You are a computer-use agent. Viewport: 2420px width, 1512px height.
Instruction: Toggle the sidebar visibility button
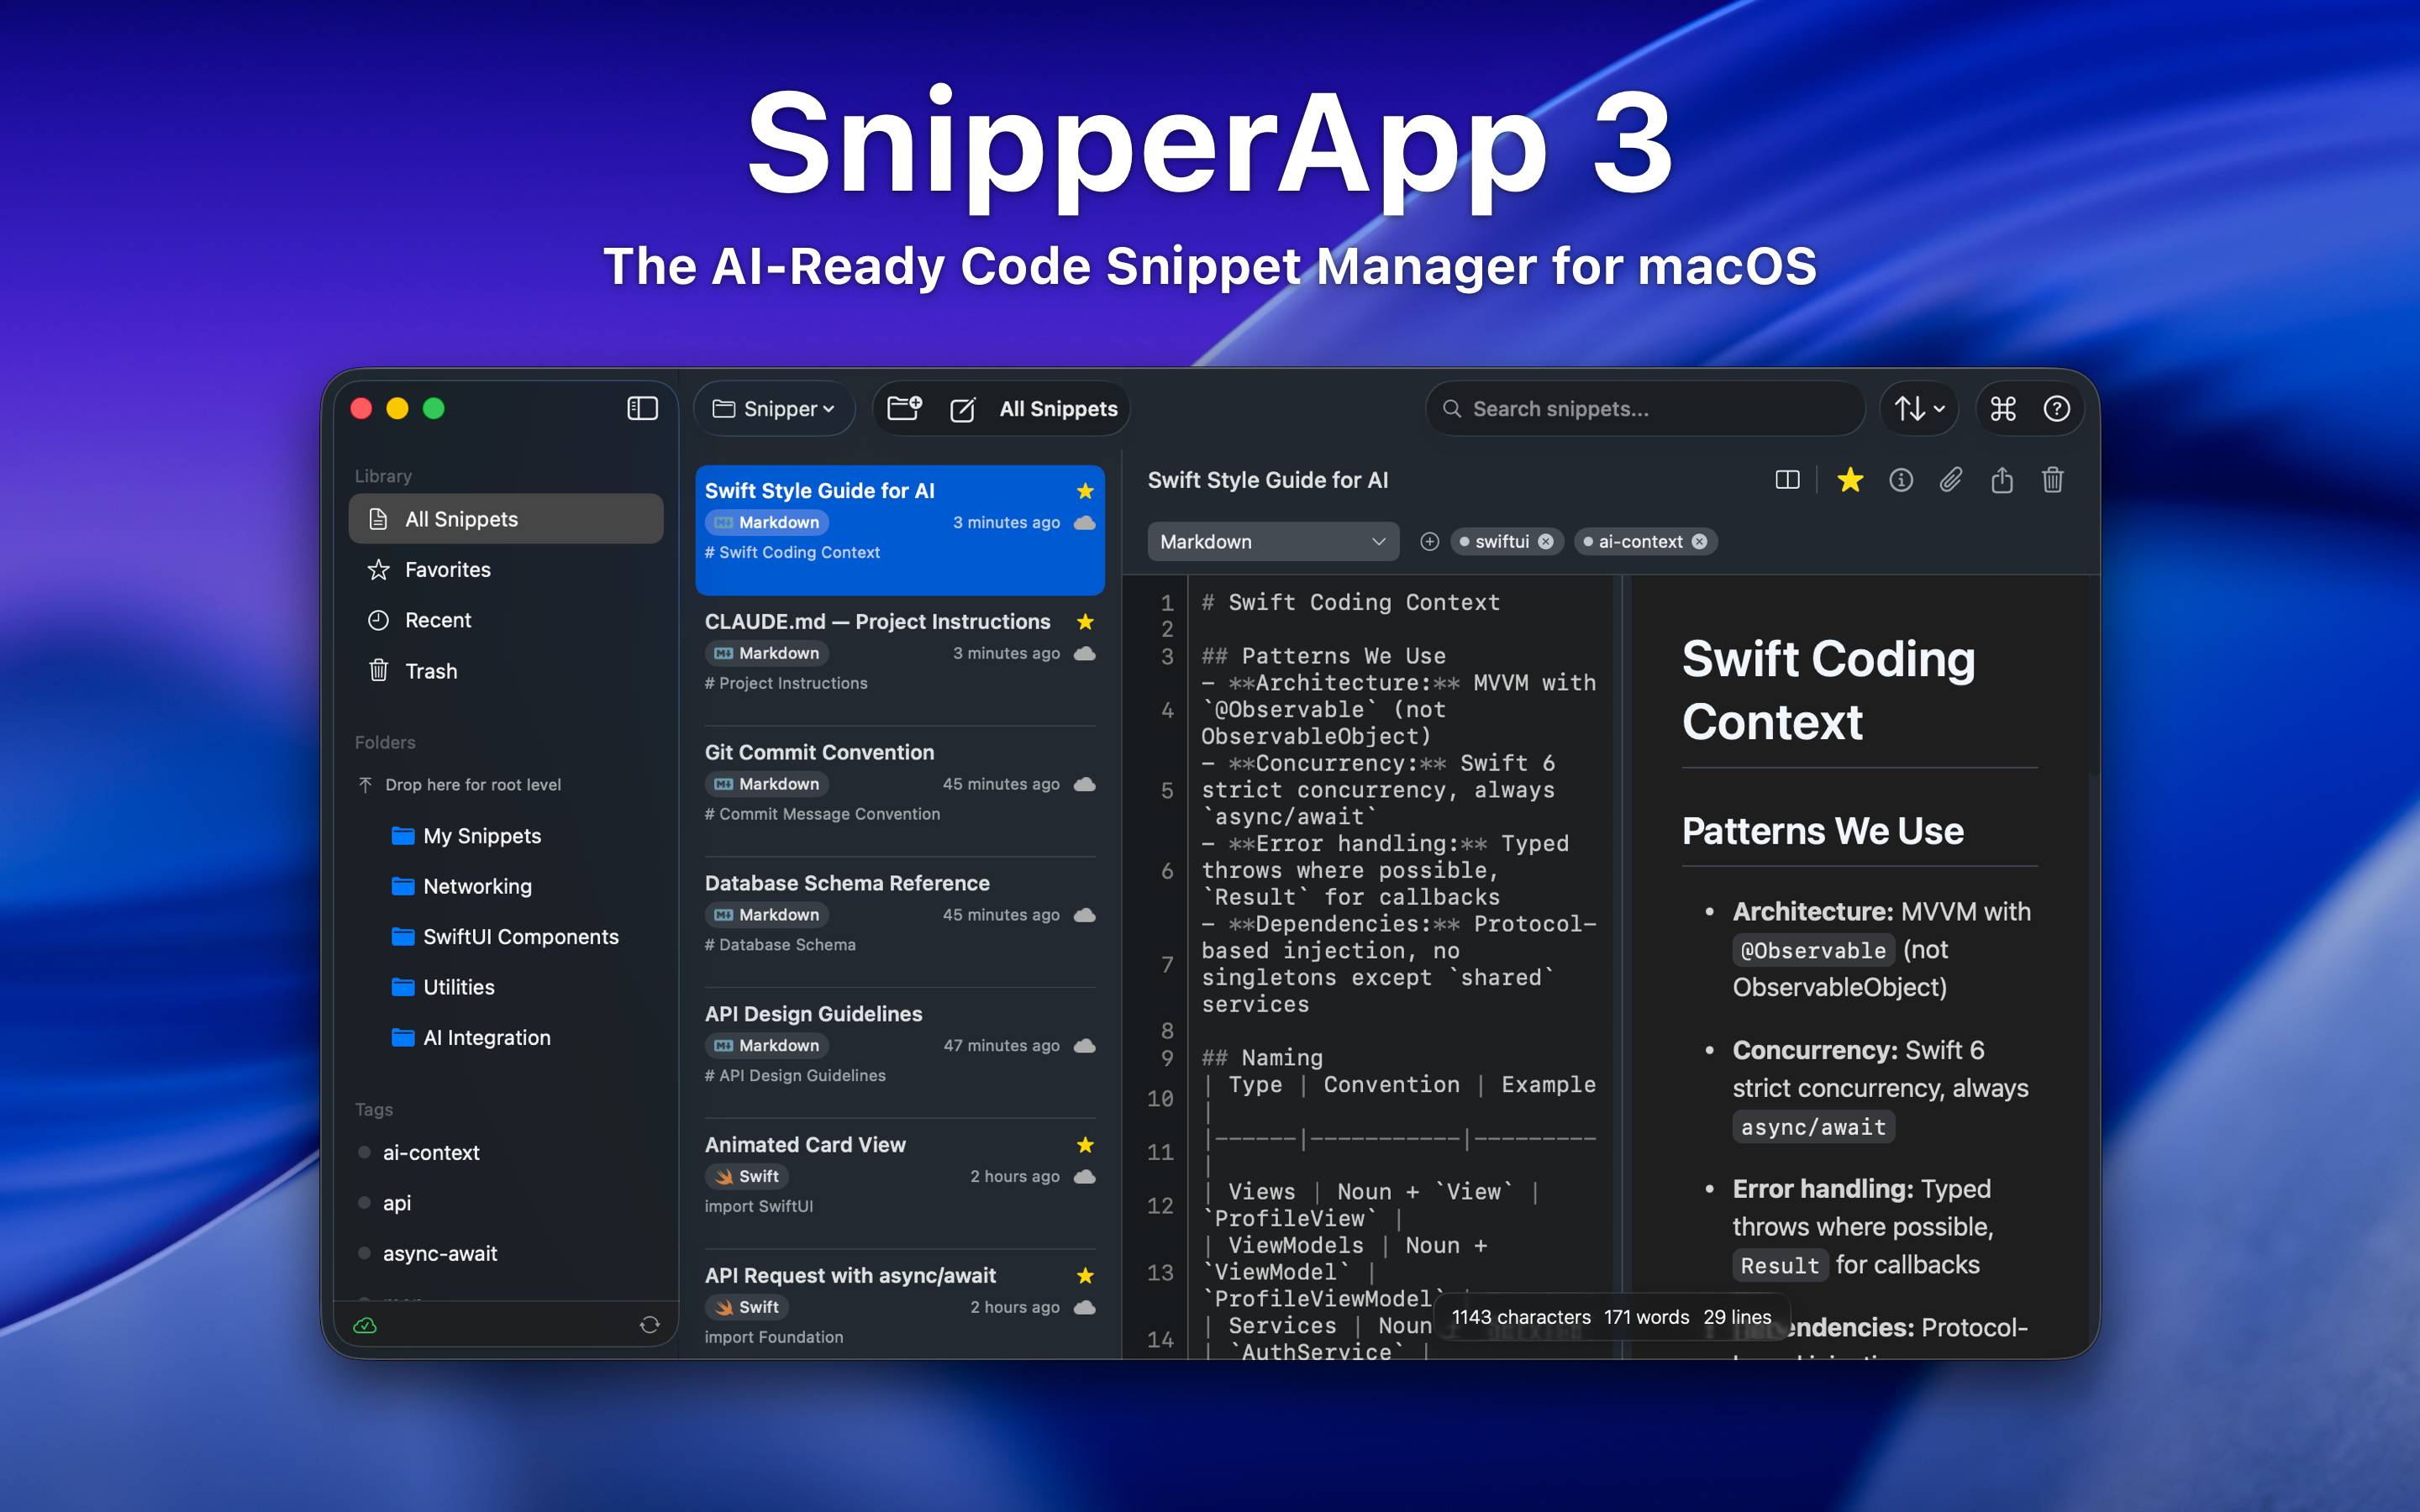pos(642,408)
